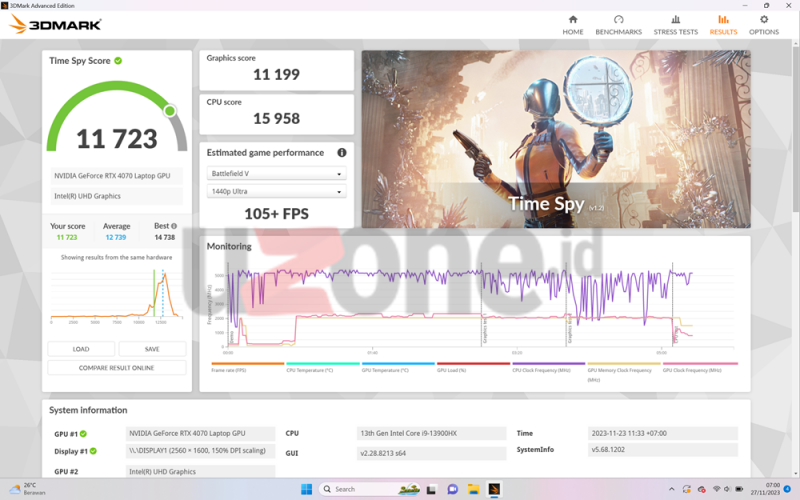This screenshot has height=500, width=800.
Task: Click the SystemInfo version v5.68.1202
Action: coord(662,449)
